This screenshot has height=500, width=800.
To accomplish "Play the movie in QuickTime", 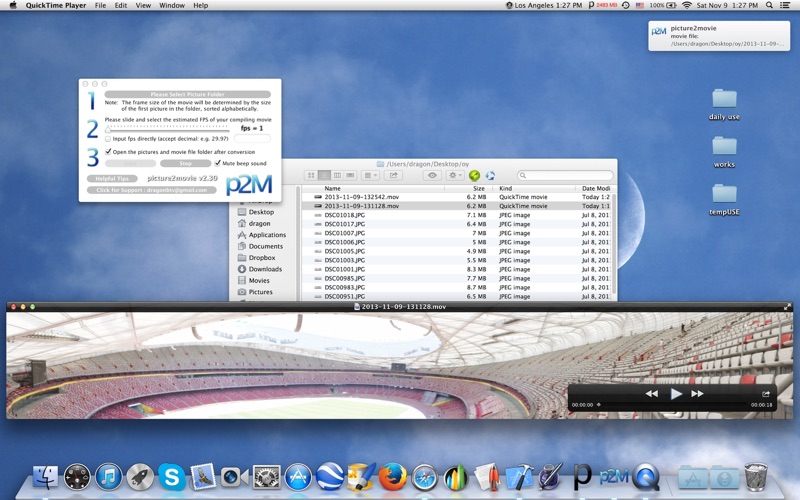I will 676,393.
